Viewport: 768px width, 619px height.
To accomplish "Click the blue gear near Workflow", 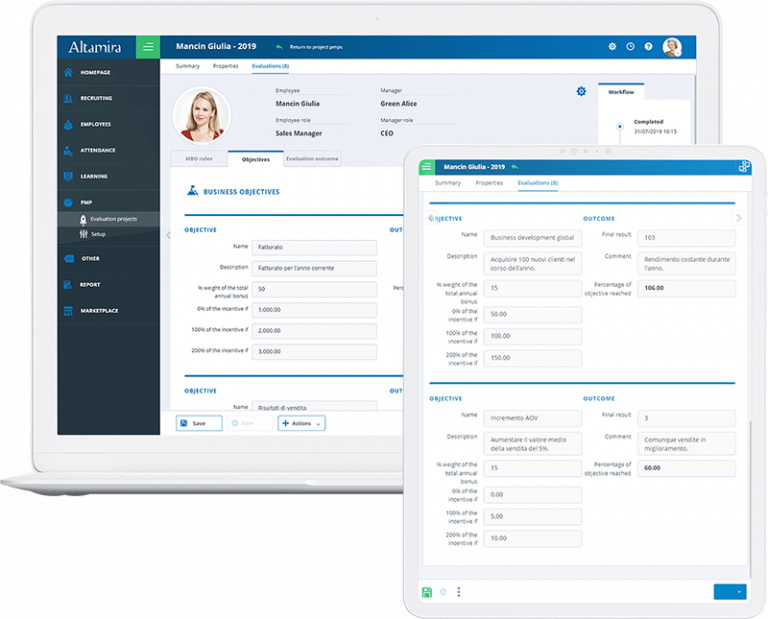I will tap(581, 92).
